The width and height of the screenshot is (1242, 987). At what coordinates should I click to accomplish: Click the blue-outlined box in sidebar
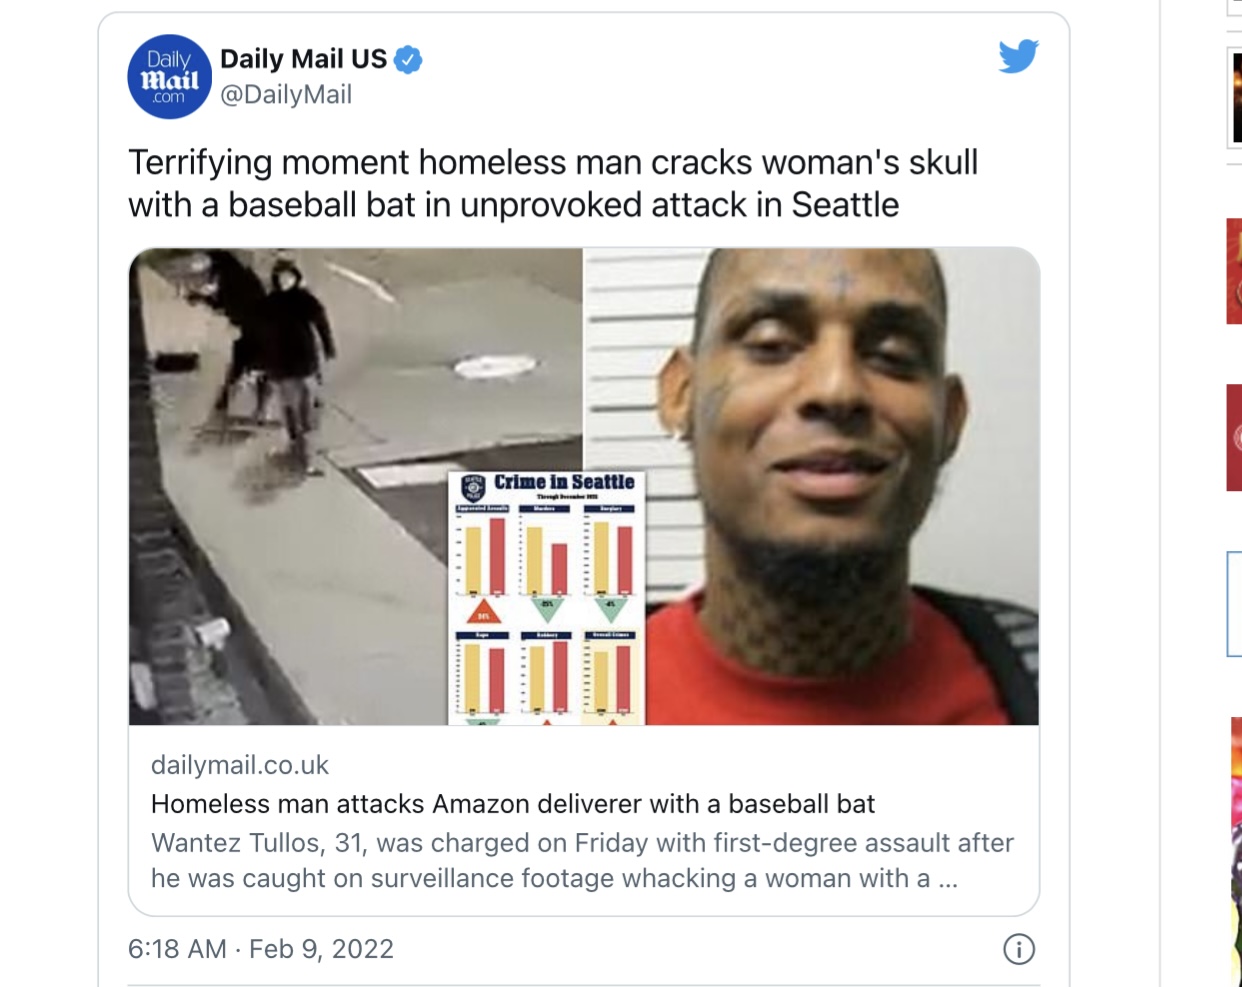1235,604
